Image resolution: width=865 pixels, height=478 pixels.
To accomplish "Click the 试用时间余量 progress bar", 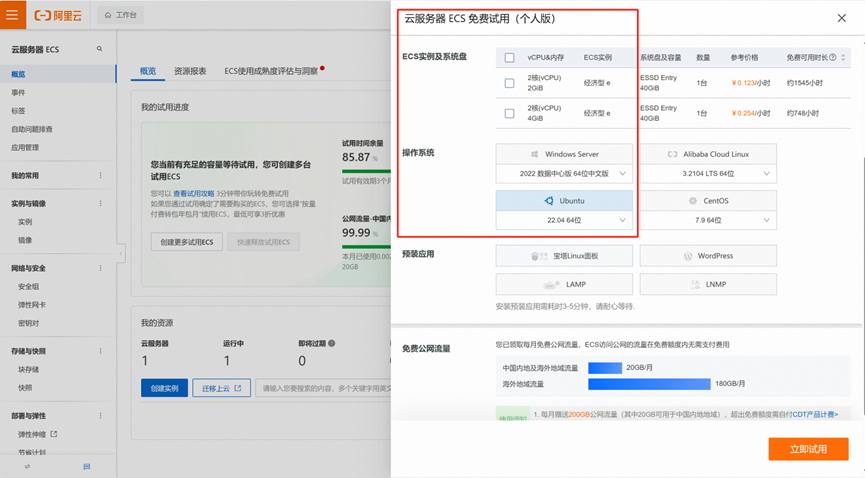I will point(366,171).
